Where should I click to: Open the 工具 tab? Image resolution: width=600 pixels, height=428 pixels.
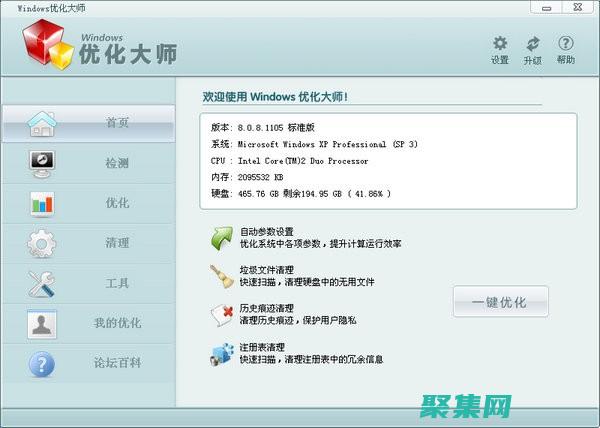(89, 284)
